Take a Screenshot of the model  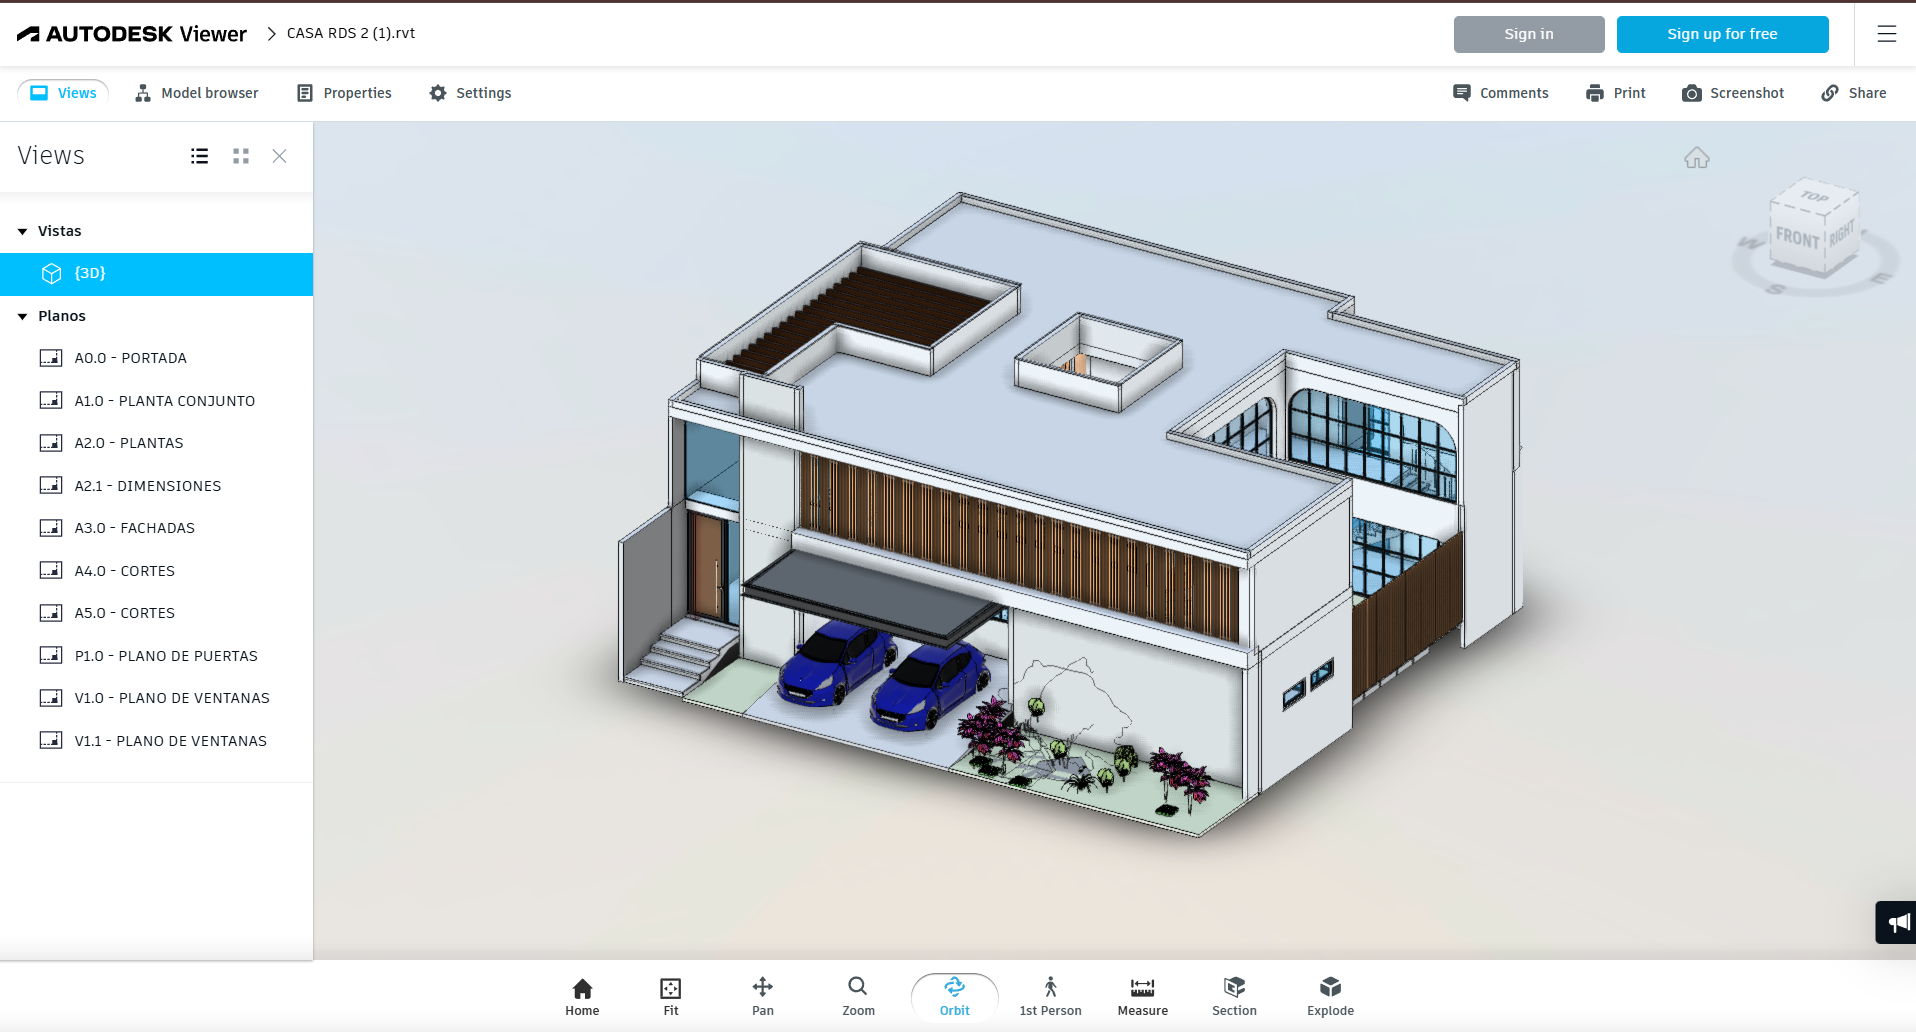[1733, 93]
